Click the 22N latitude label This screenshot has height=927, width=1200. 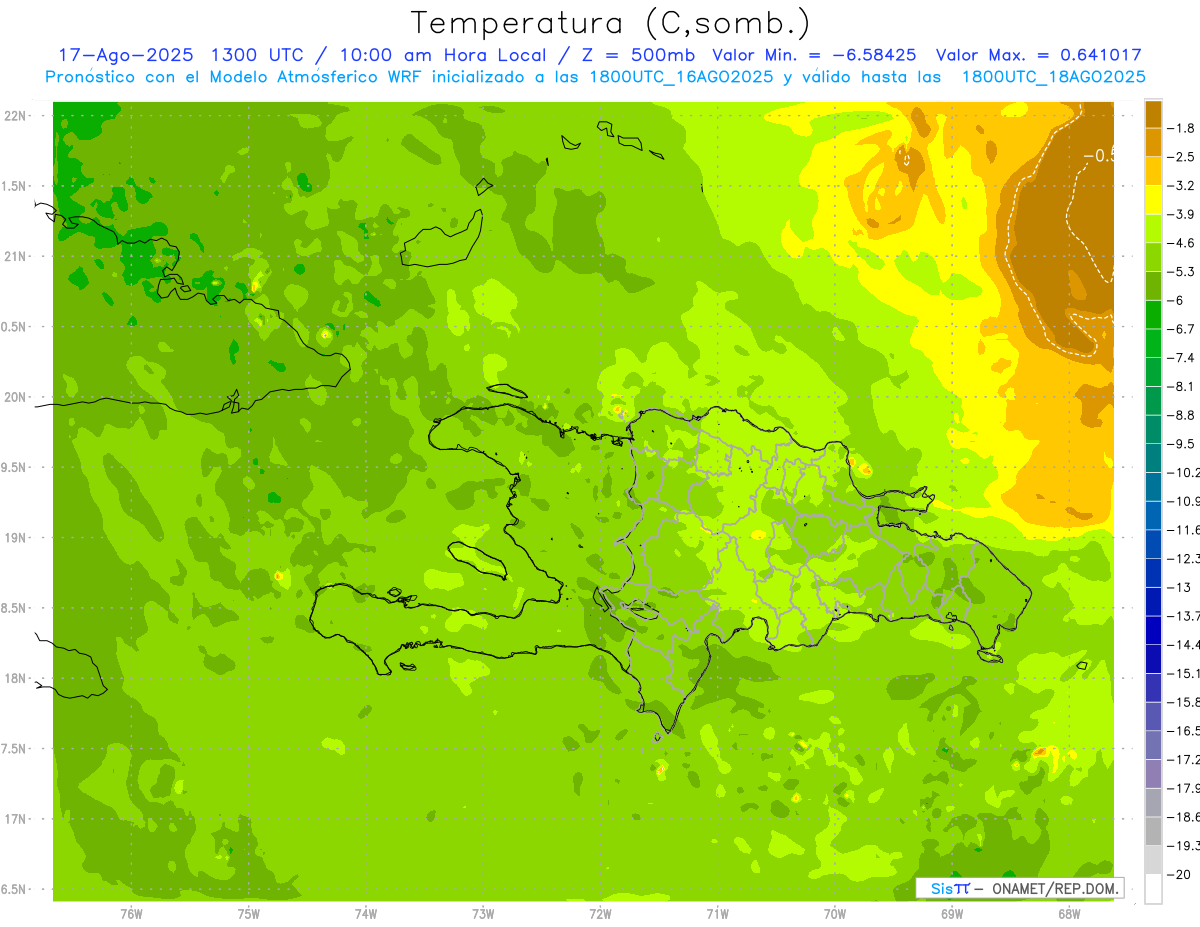coord(15,116)
